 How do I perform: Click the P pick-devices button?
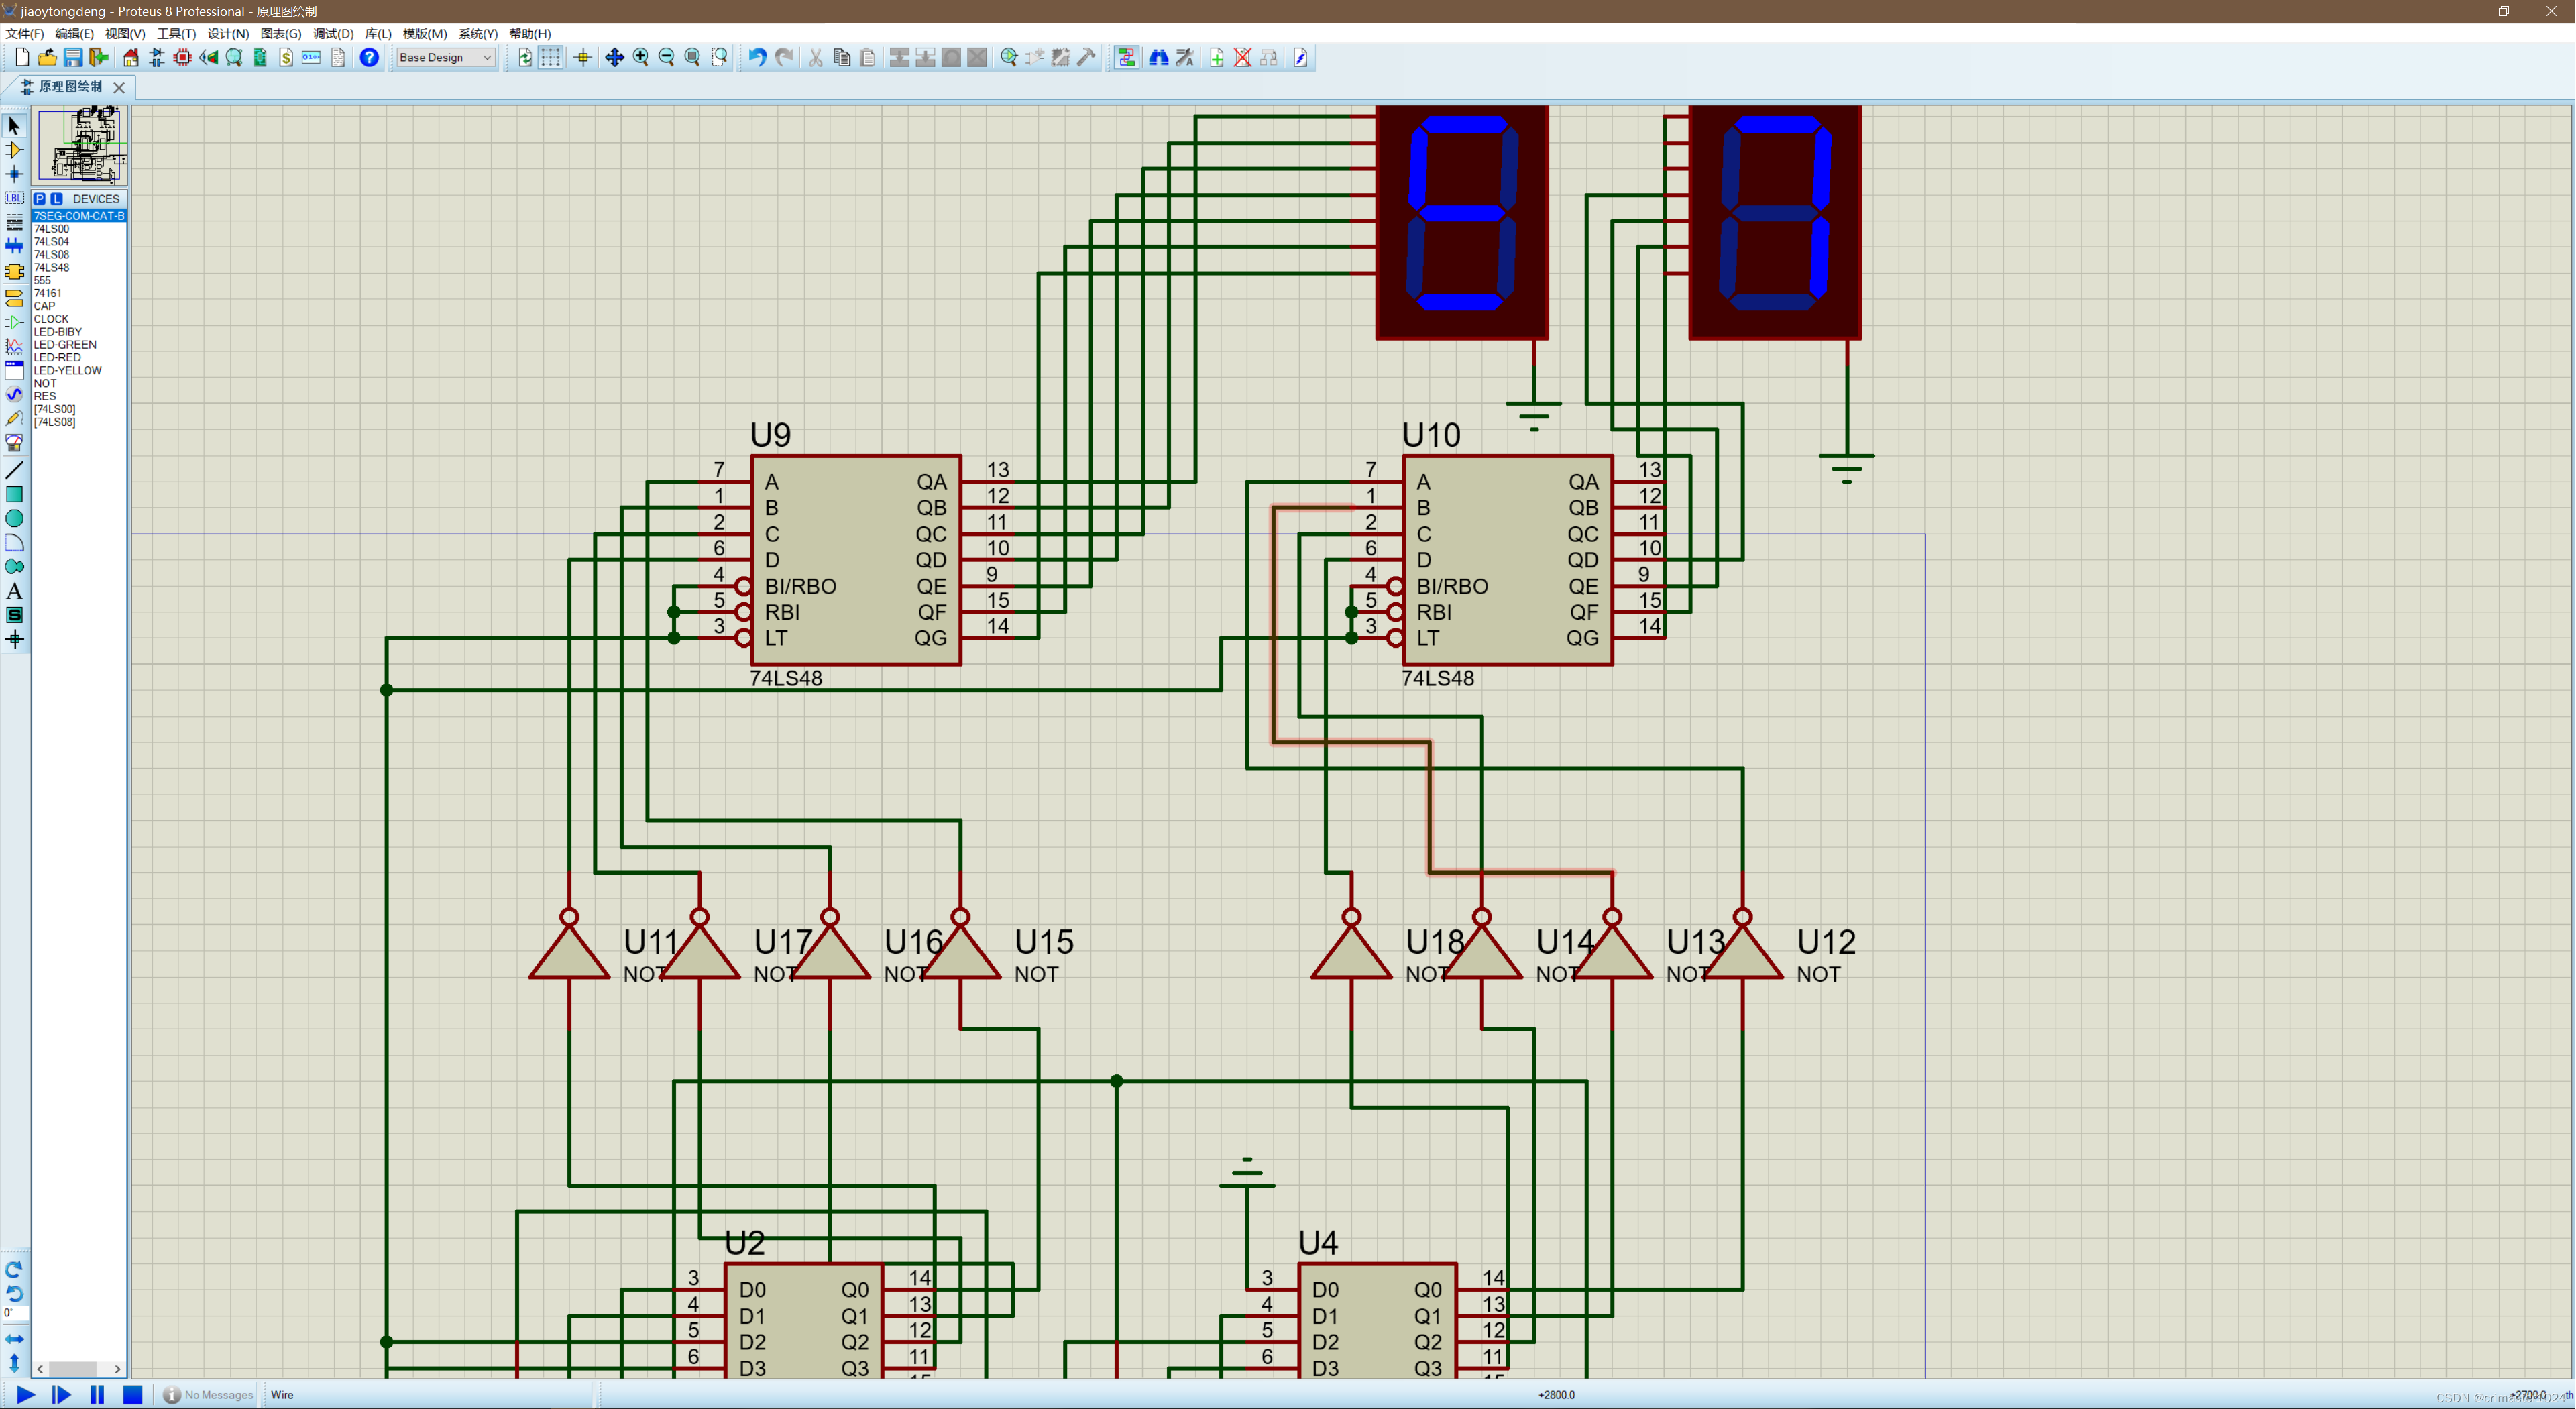point(40,199)
